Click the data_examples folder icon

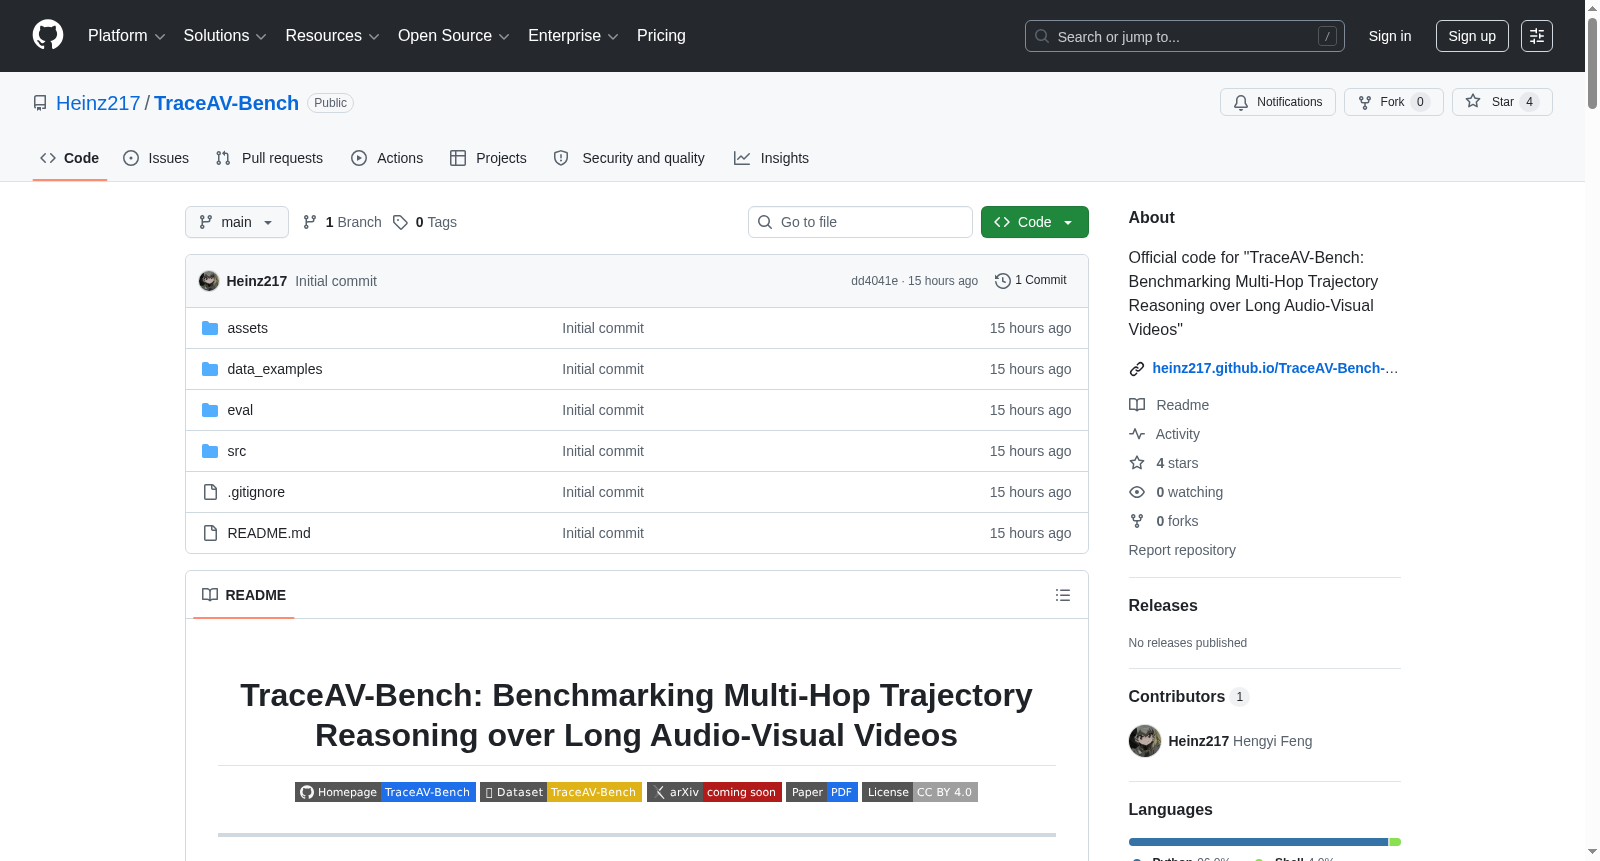pos(210,369)
